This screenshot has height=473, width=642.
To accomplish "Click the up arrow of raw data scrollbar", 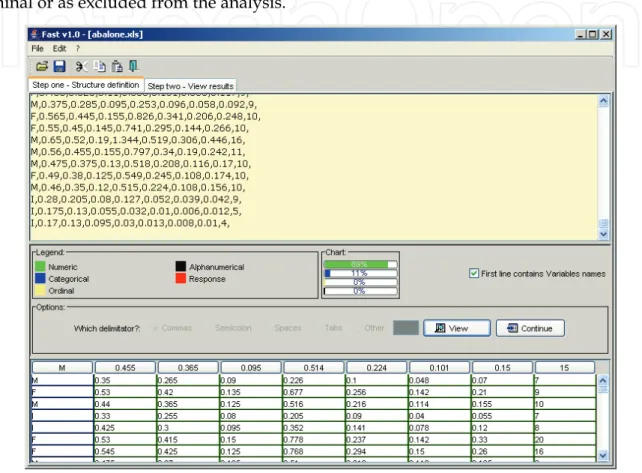I will pyautogui.click(x=603, y=101).
